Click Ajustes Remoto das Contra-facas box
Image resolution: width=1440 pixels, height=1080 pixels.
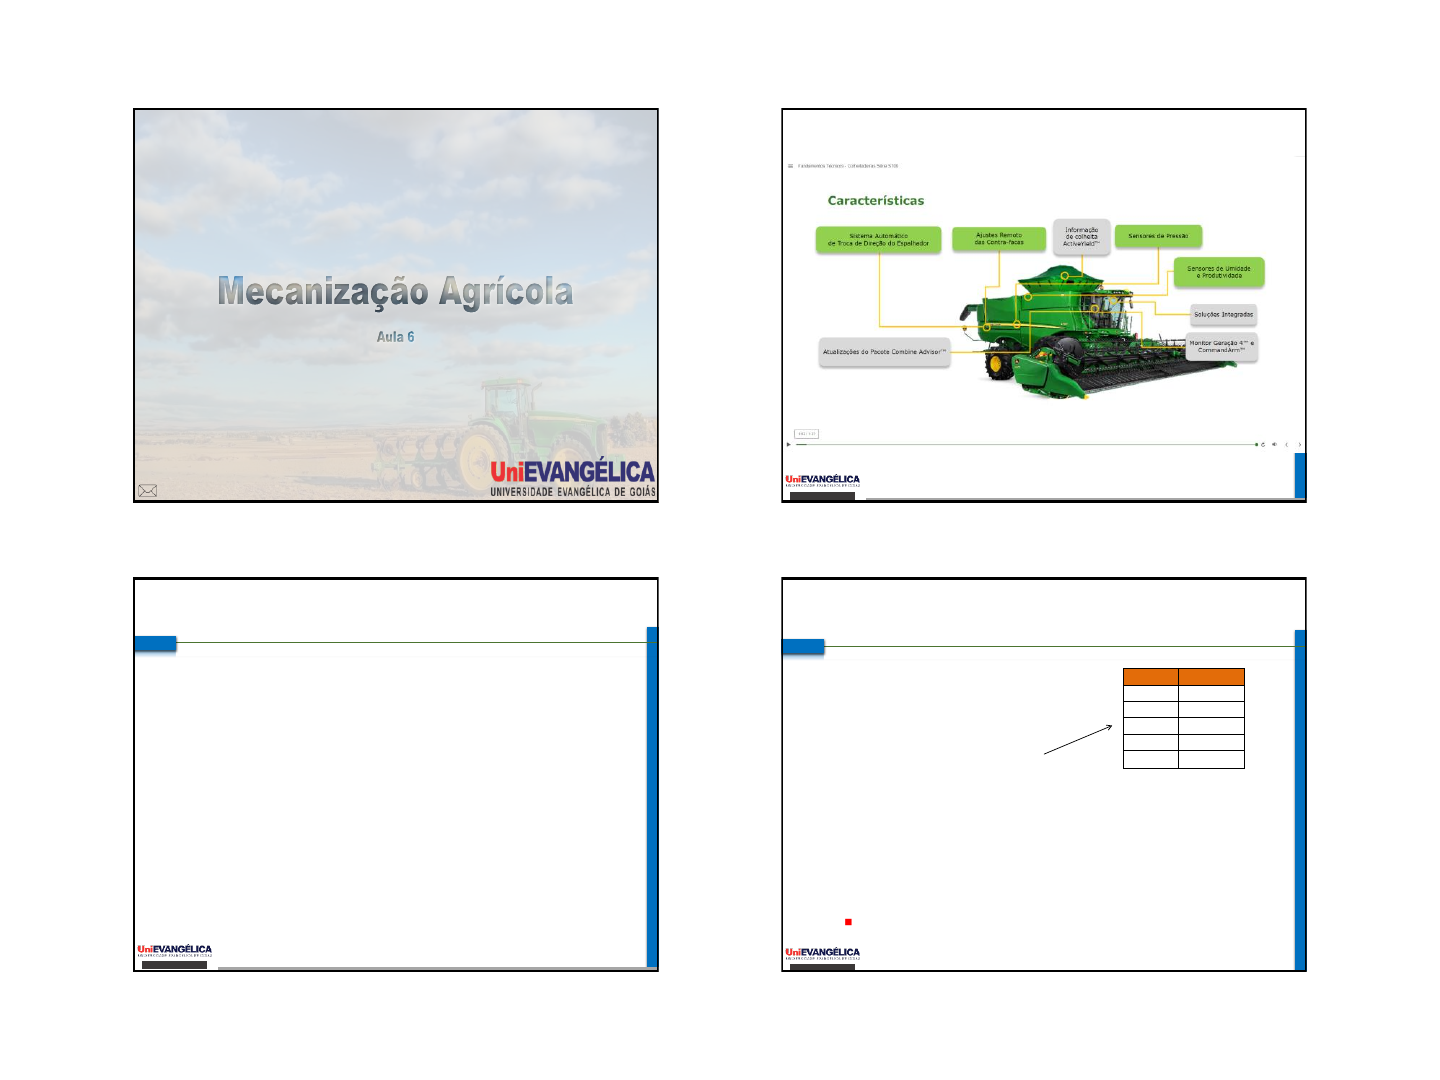tap(999, 239)
